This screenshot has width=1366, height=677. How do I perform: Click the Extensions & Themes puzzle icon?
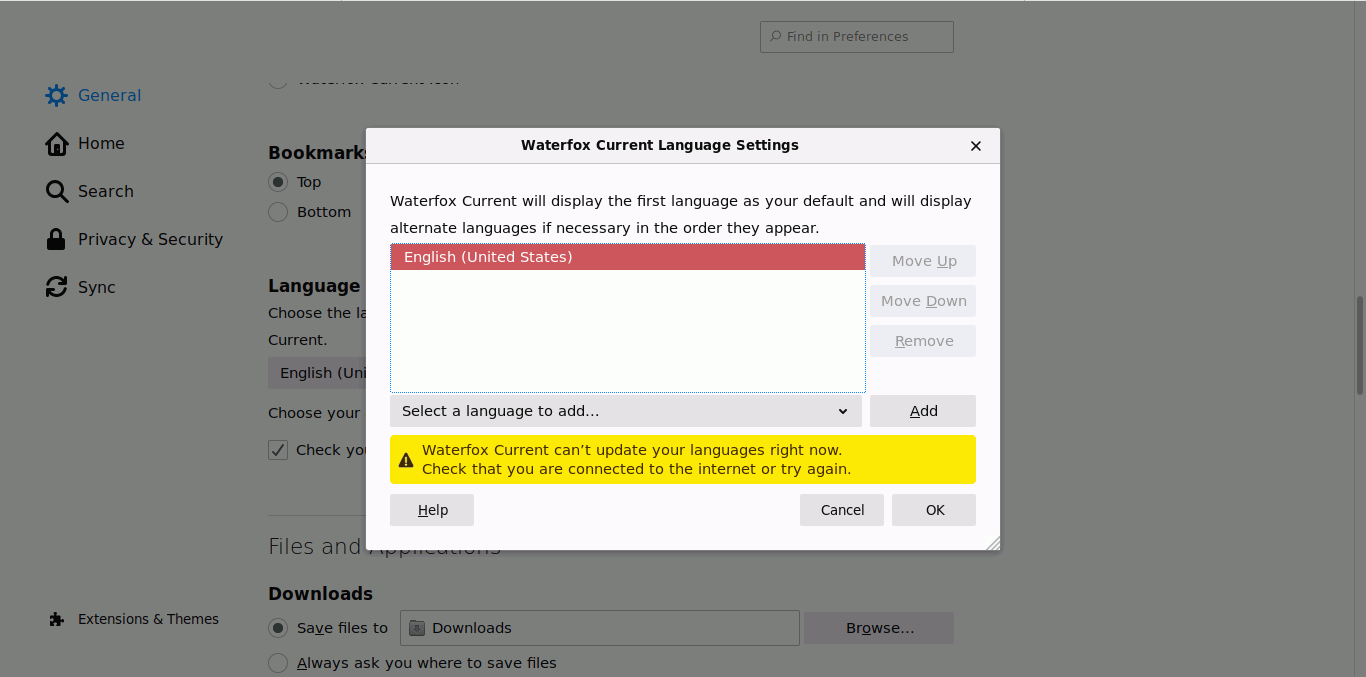coord(57,620)
